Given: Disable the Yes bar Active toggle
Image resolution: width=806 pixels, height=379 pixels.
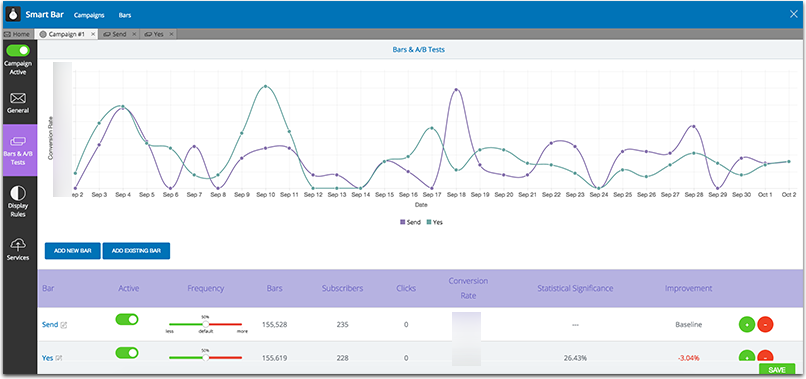Looking at the screenshot, I should click(127, 353).
